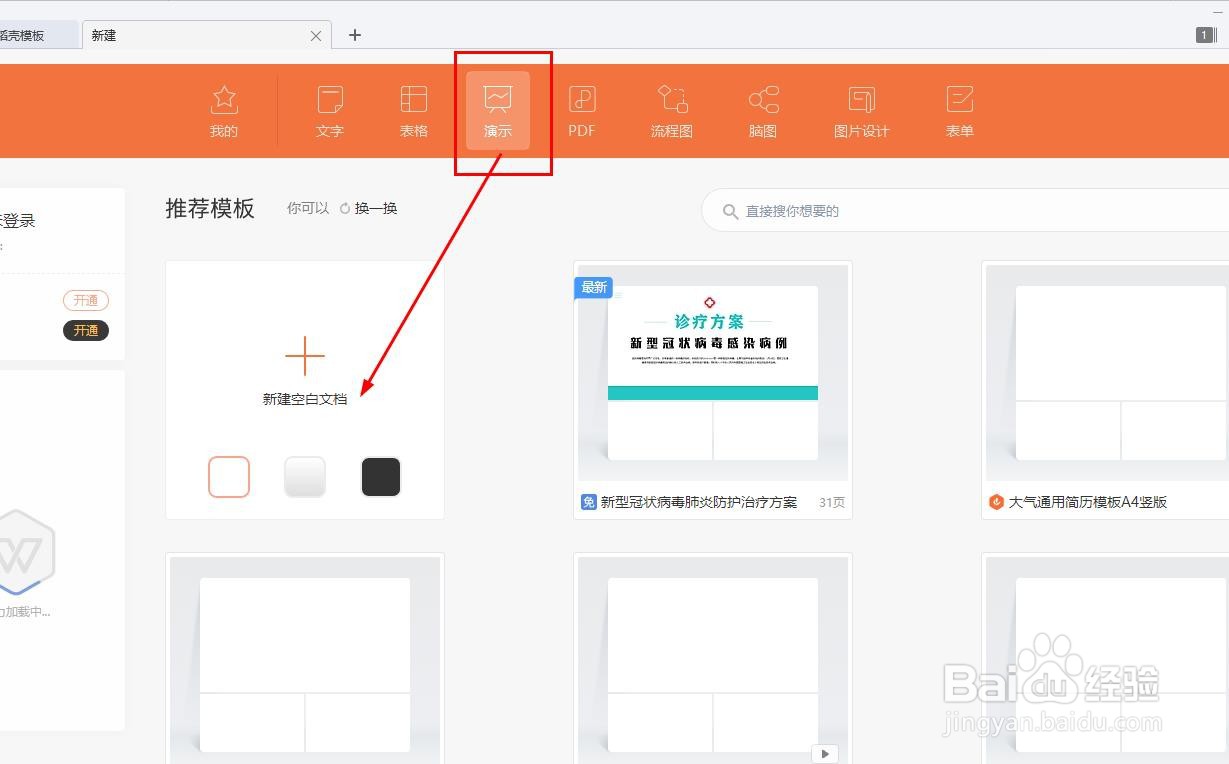The width and height of the screenshot is (1229, 764).
Task: Select the PDF document type
Action: click(582, 111)
